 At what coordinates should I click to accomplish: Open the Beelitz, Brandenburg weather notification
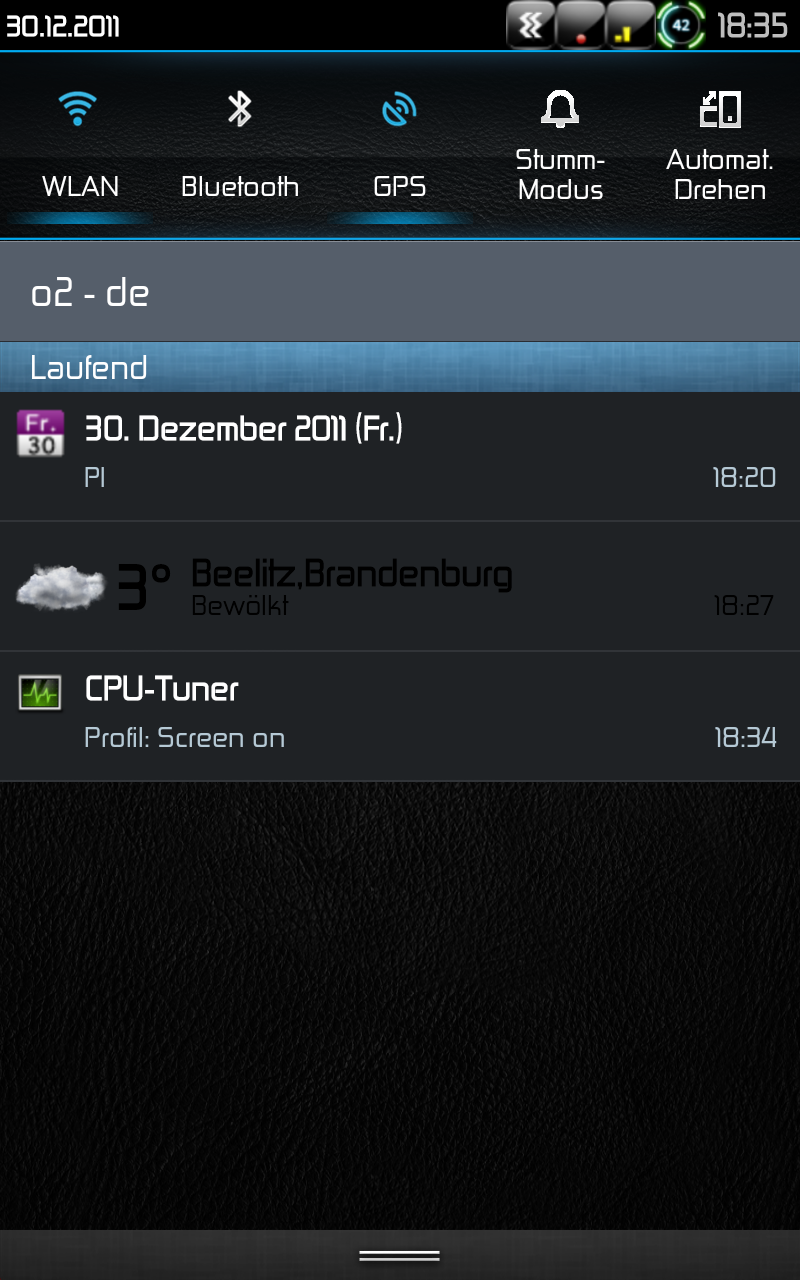point(400,586)
